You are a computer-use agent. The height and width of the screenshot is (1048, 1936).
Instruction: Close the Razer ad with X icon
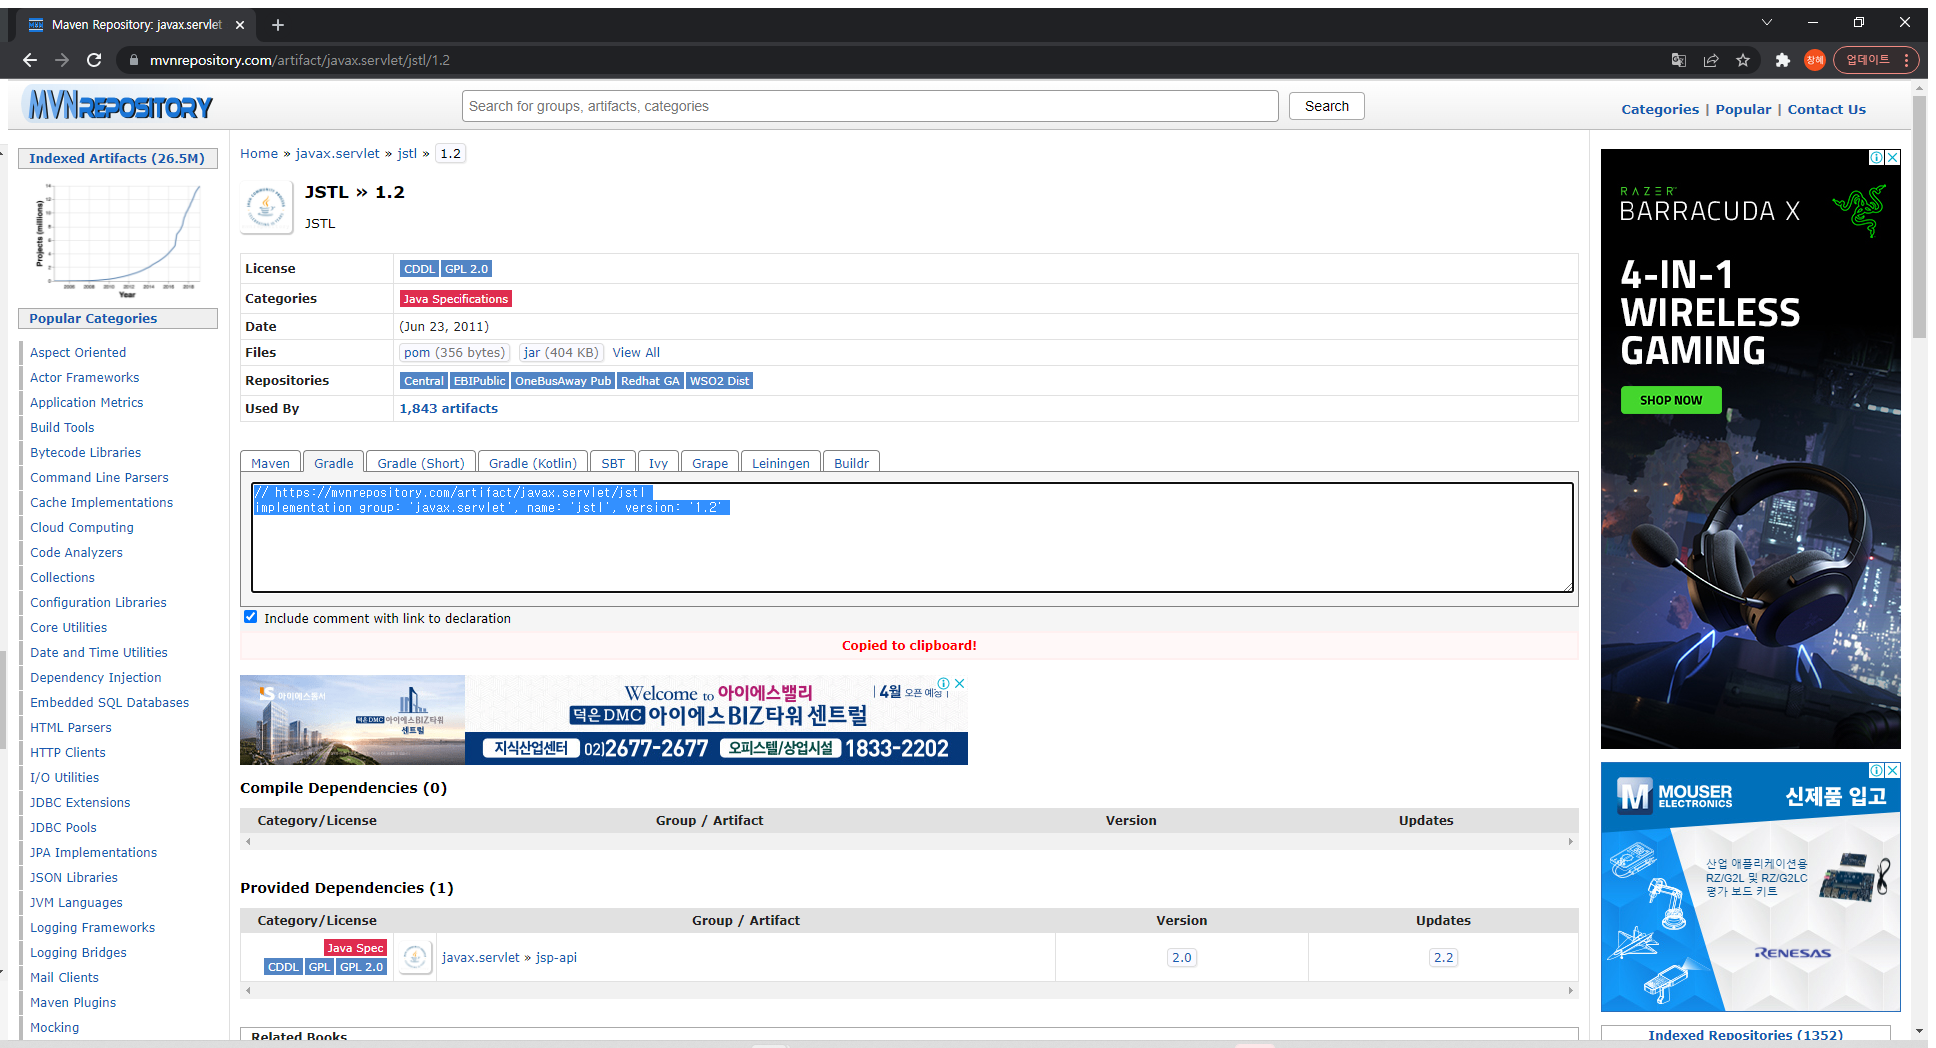coord(1893,157)
